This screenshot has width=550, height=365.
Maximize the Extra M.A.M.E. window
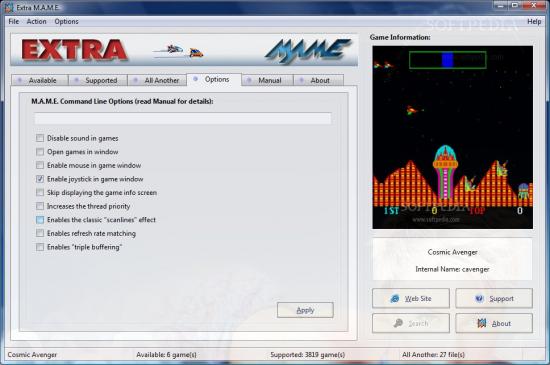pos(515,5)
